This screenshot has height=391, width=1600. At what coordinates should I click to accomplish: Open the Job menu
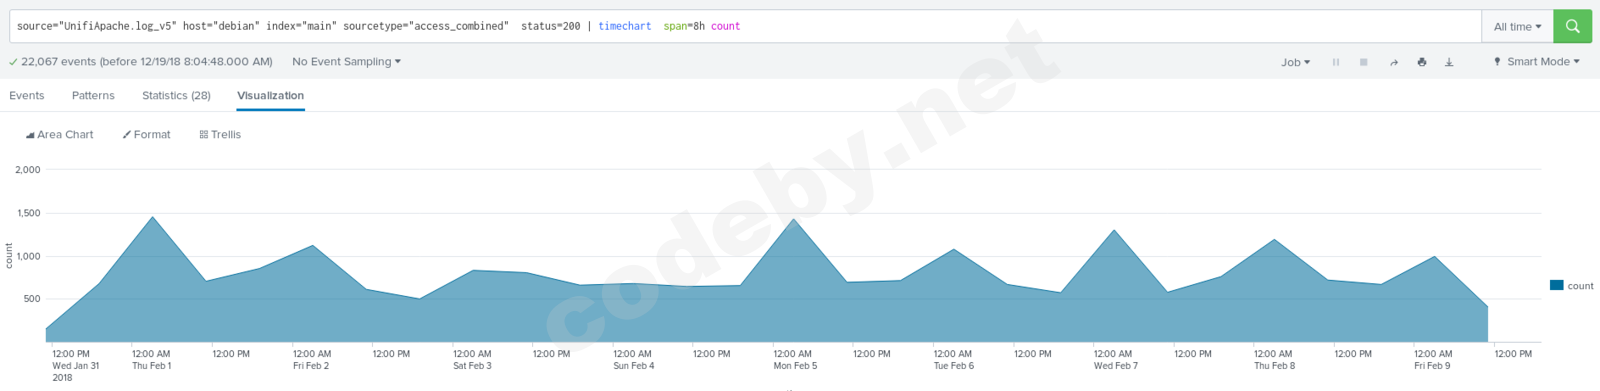point(1295,62)
